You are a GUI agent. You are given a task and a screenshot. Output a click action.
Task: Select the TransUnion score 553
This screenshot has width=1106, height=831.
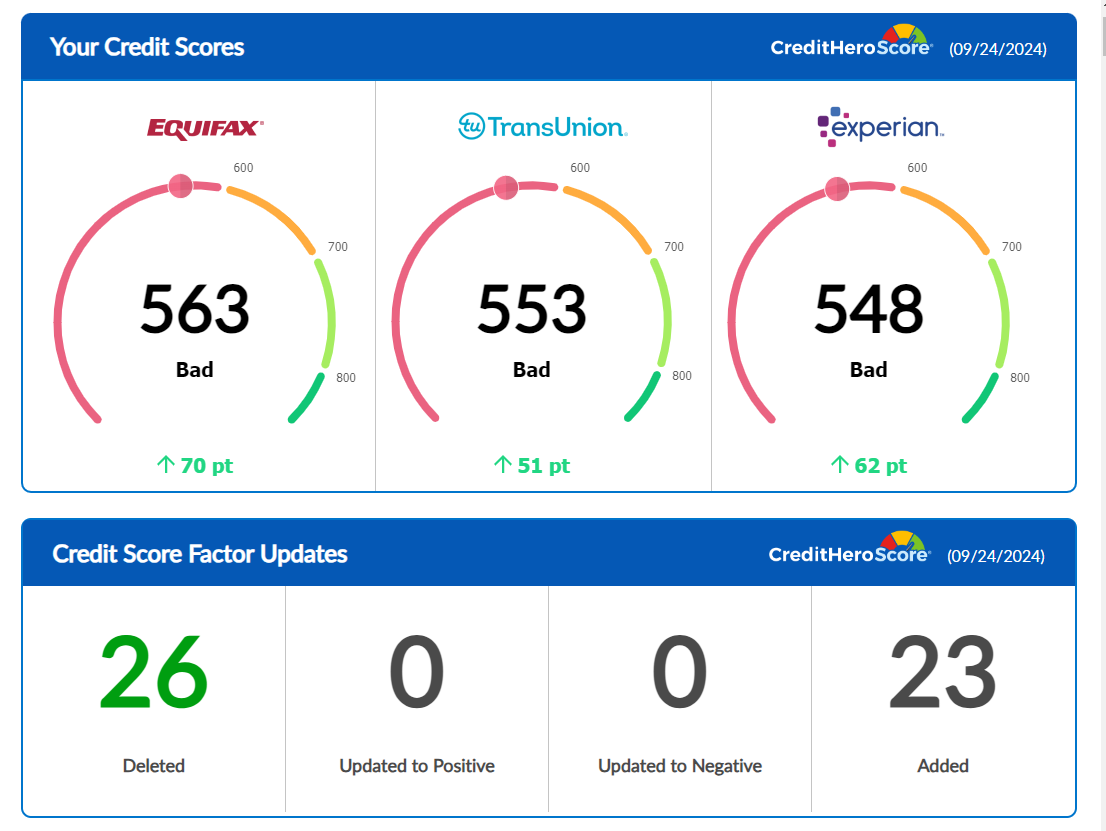532,308
